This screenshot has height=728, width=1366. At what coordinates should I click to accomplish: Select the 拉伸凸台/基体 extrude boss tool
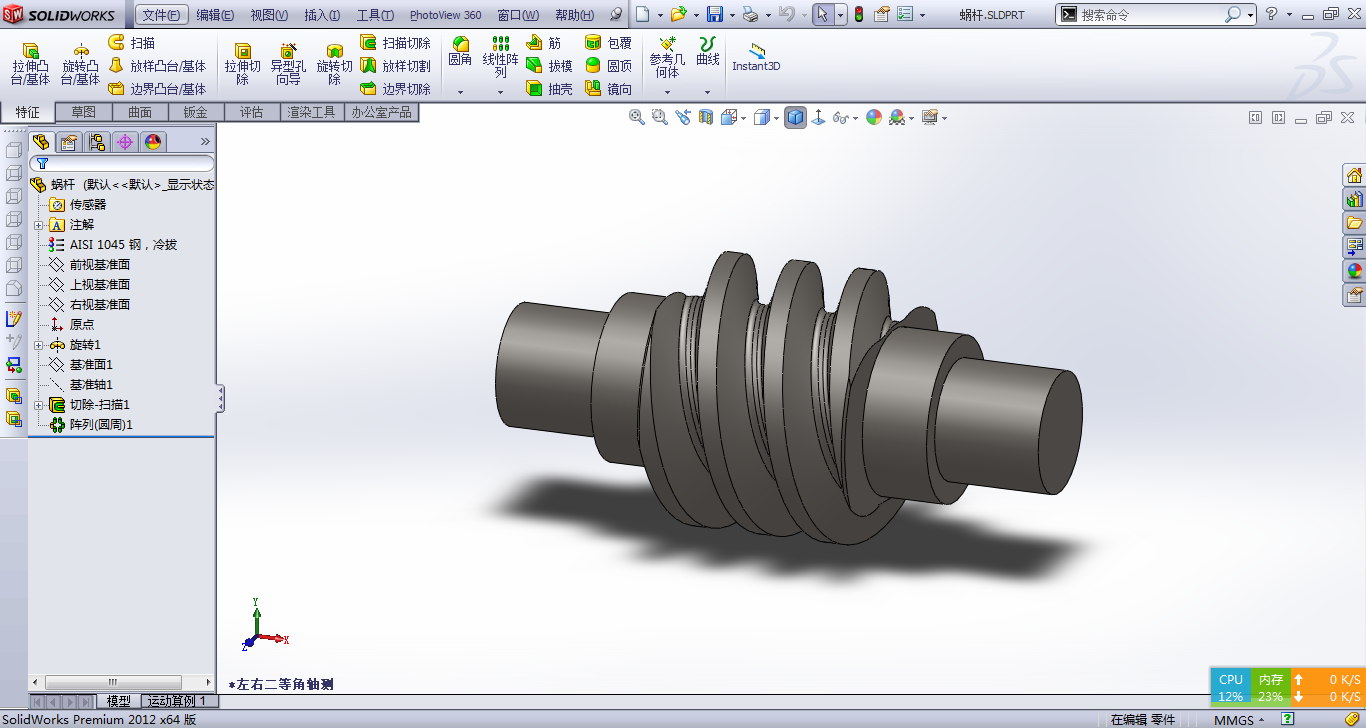(30, 64)
